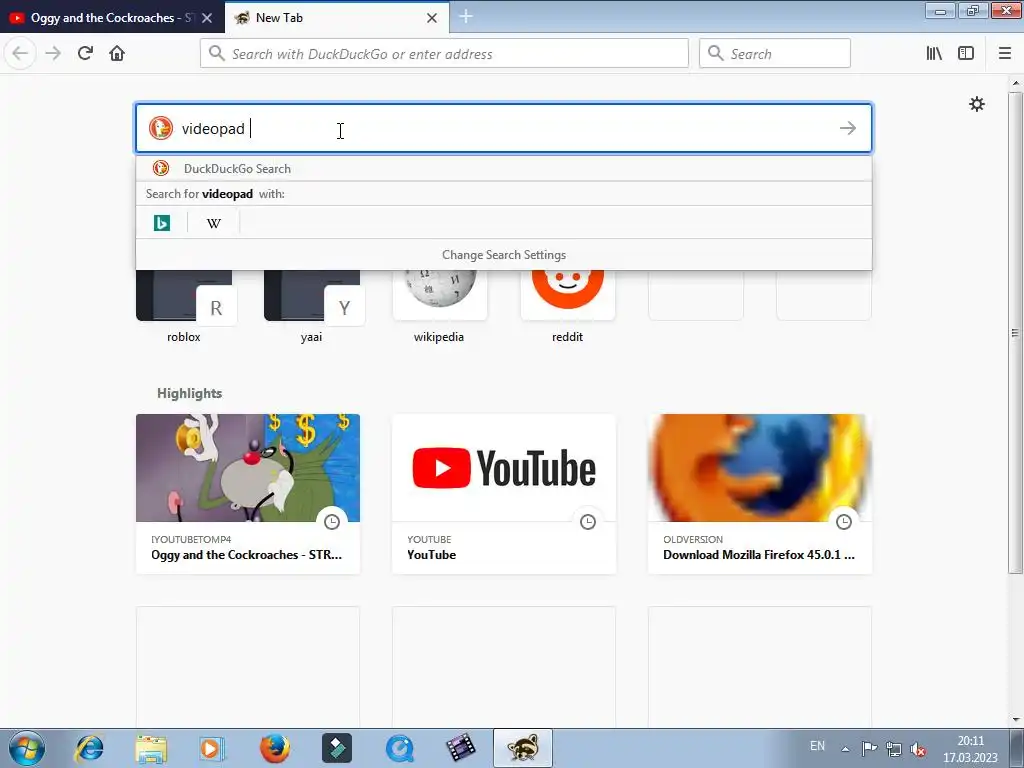Click Oggy and the Cockroaches - STR... title
The image size is (1024, 768).
246,554
